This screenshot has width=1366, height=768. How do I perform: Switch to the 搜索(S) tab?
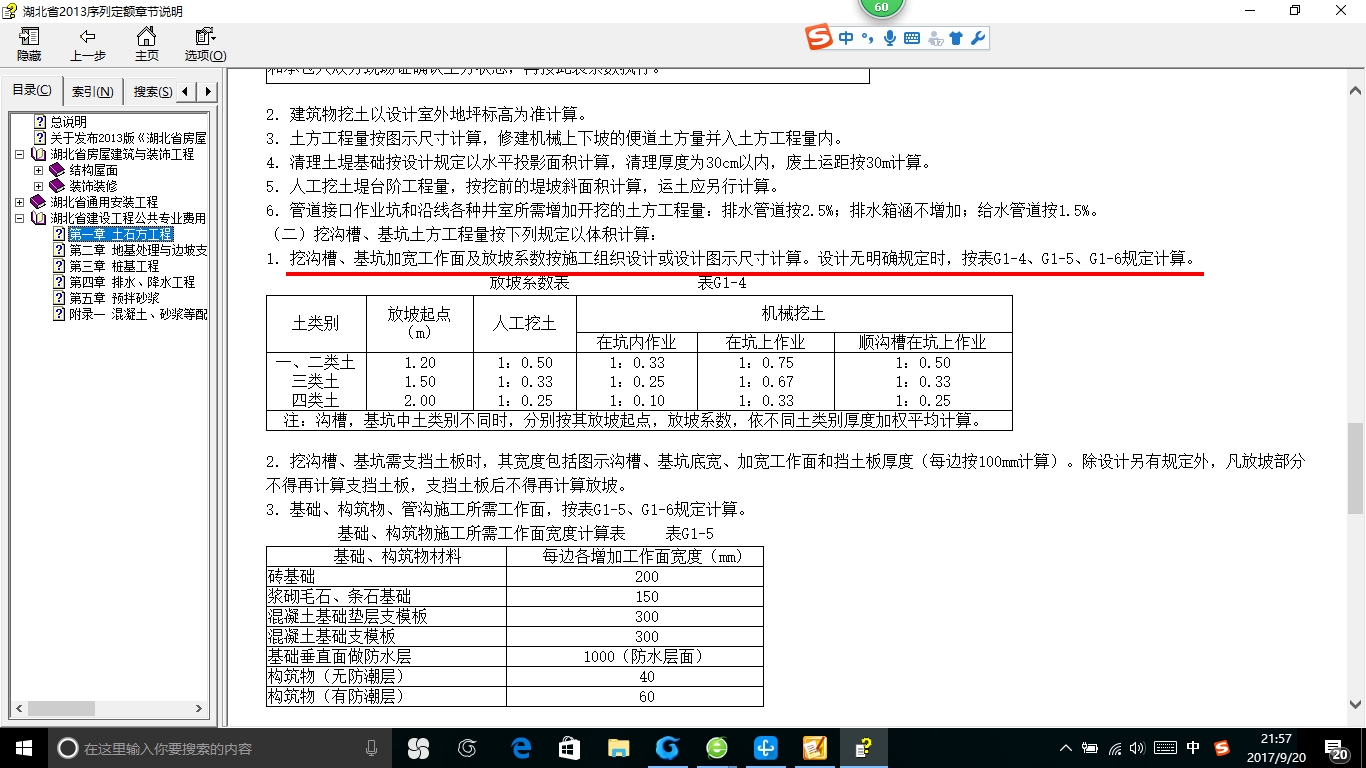[151, 92]
